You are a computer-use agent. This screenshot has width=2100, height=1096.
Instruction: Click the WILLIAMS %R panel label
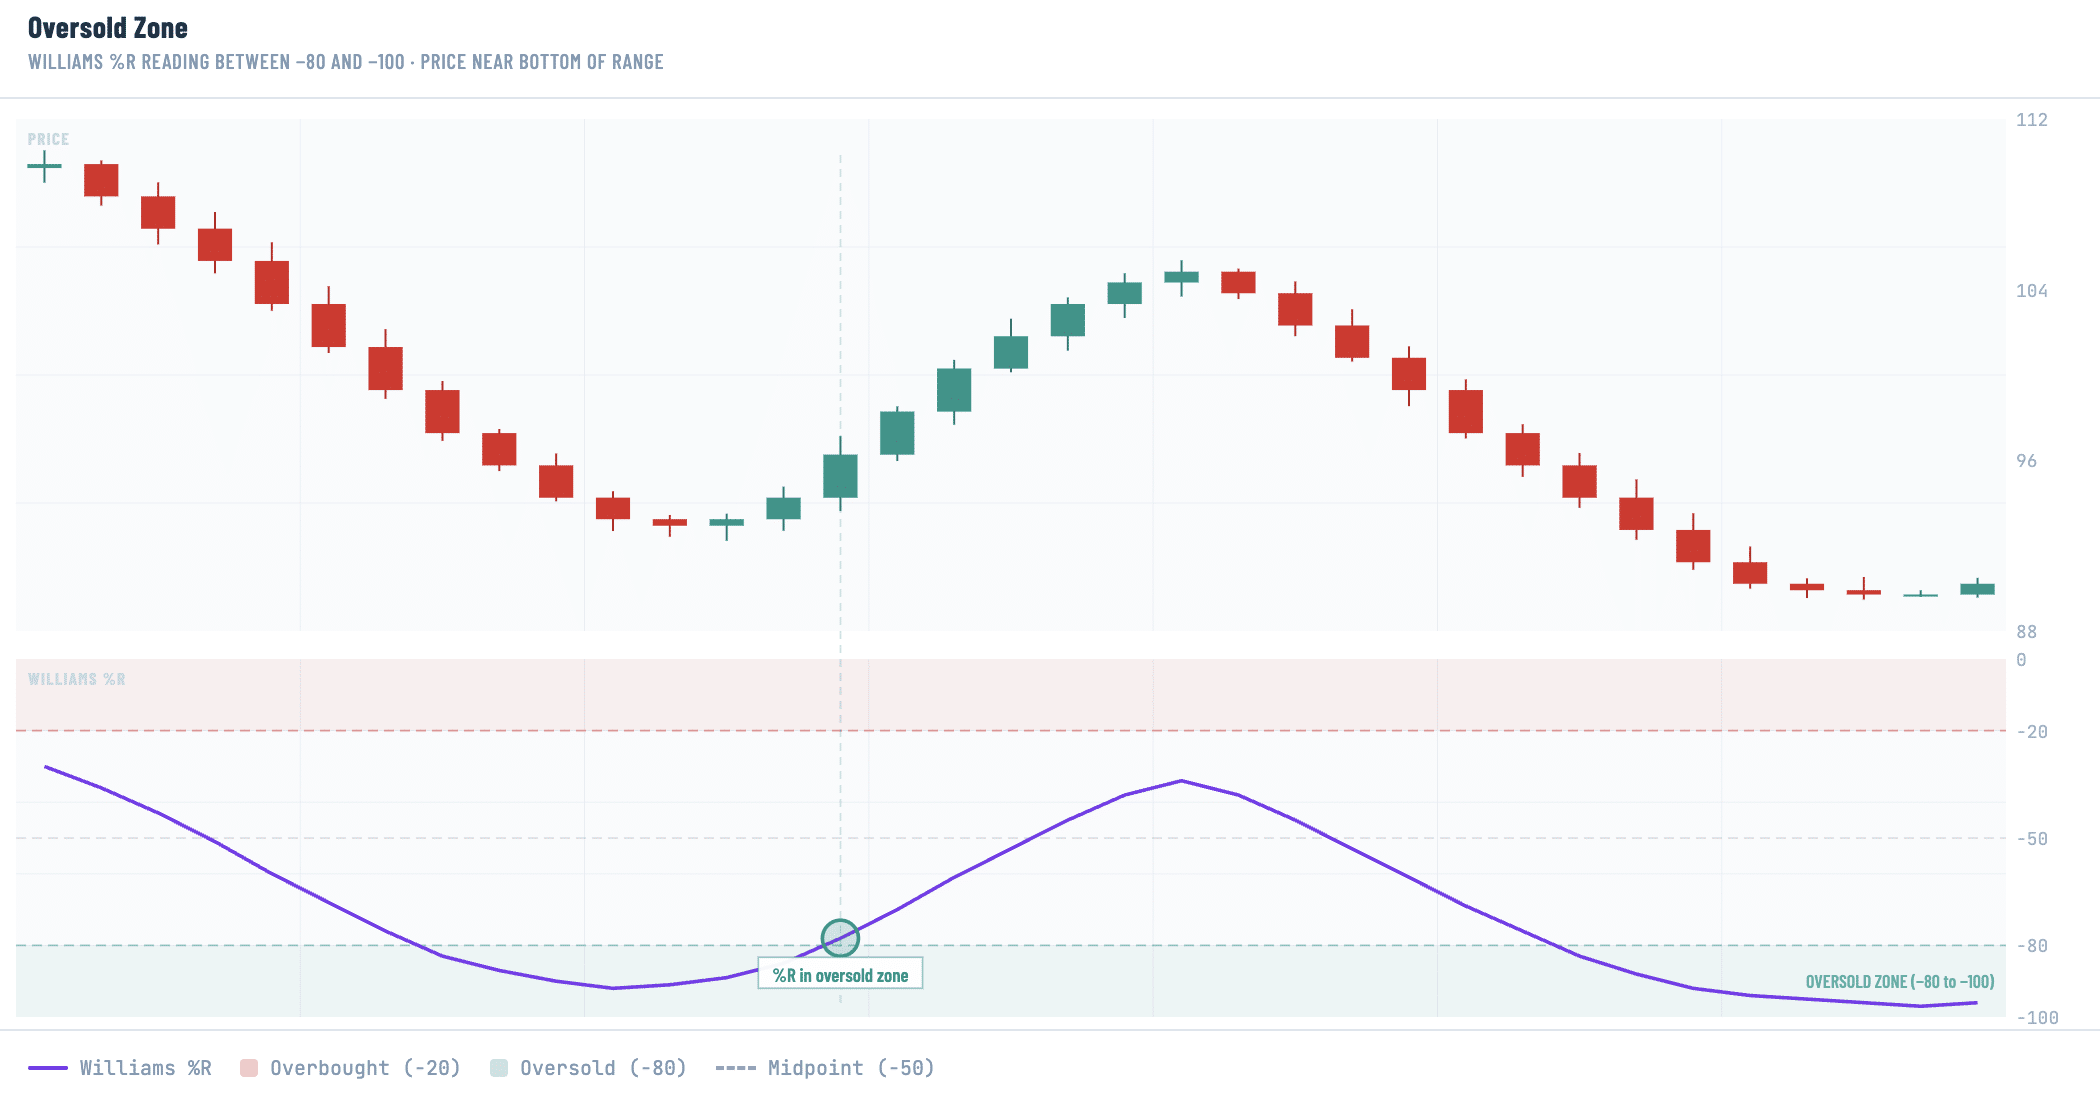point(77,679)
